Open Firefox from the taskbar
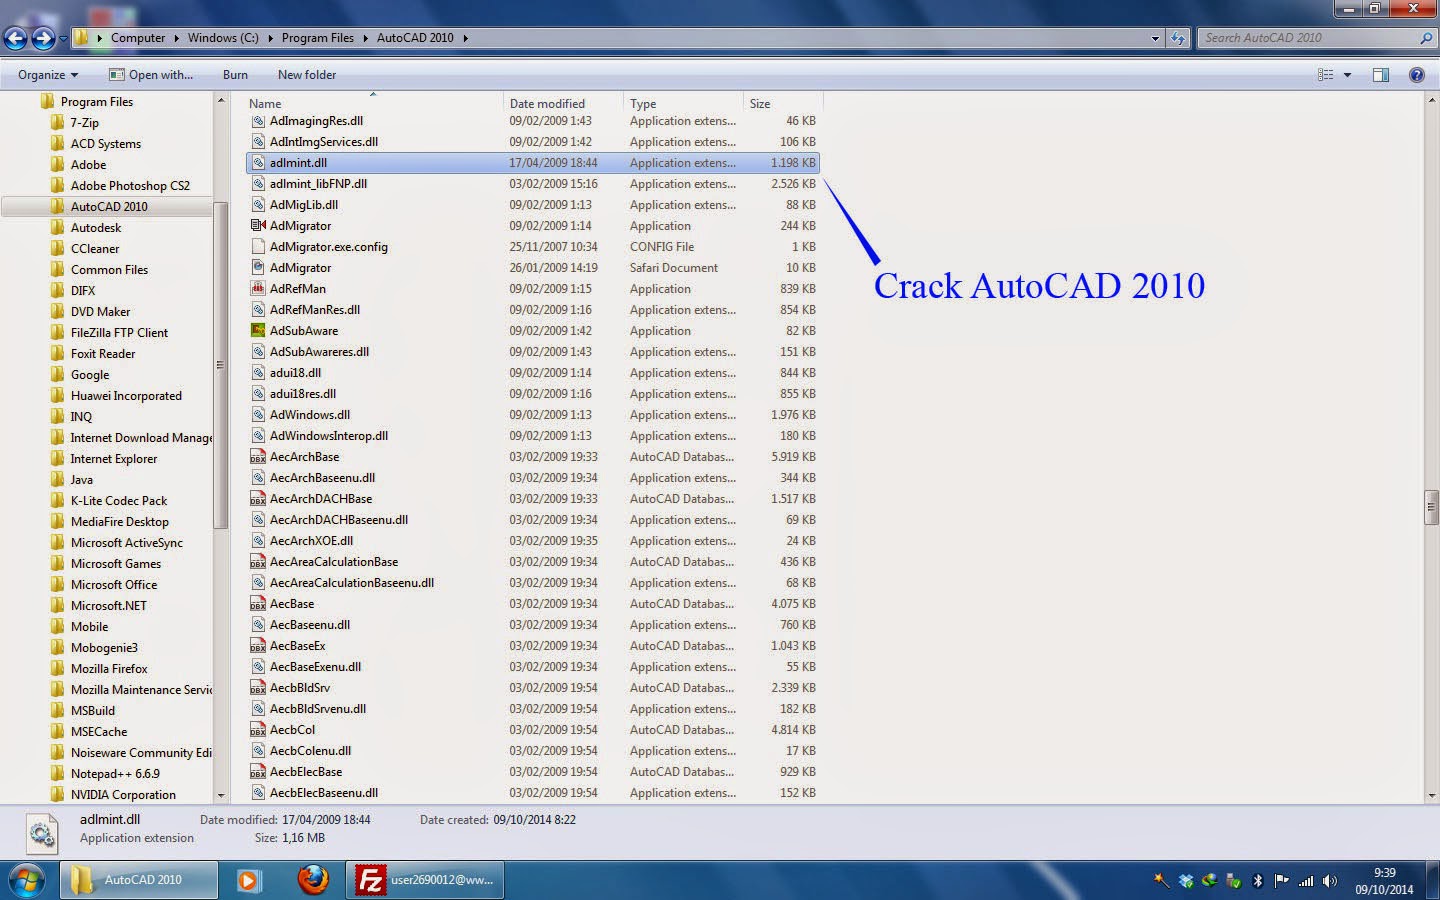This screenshot has width=1440, height=900. pyautogui.click(x=313, y=880)
